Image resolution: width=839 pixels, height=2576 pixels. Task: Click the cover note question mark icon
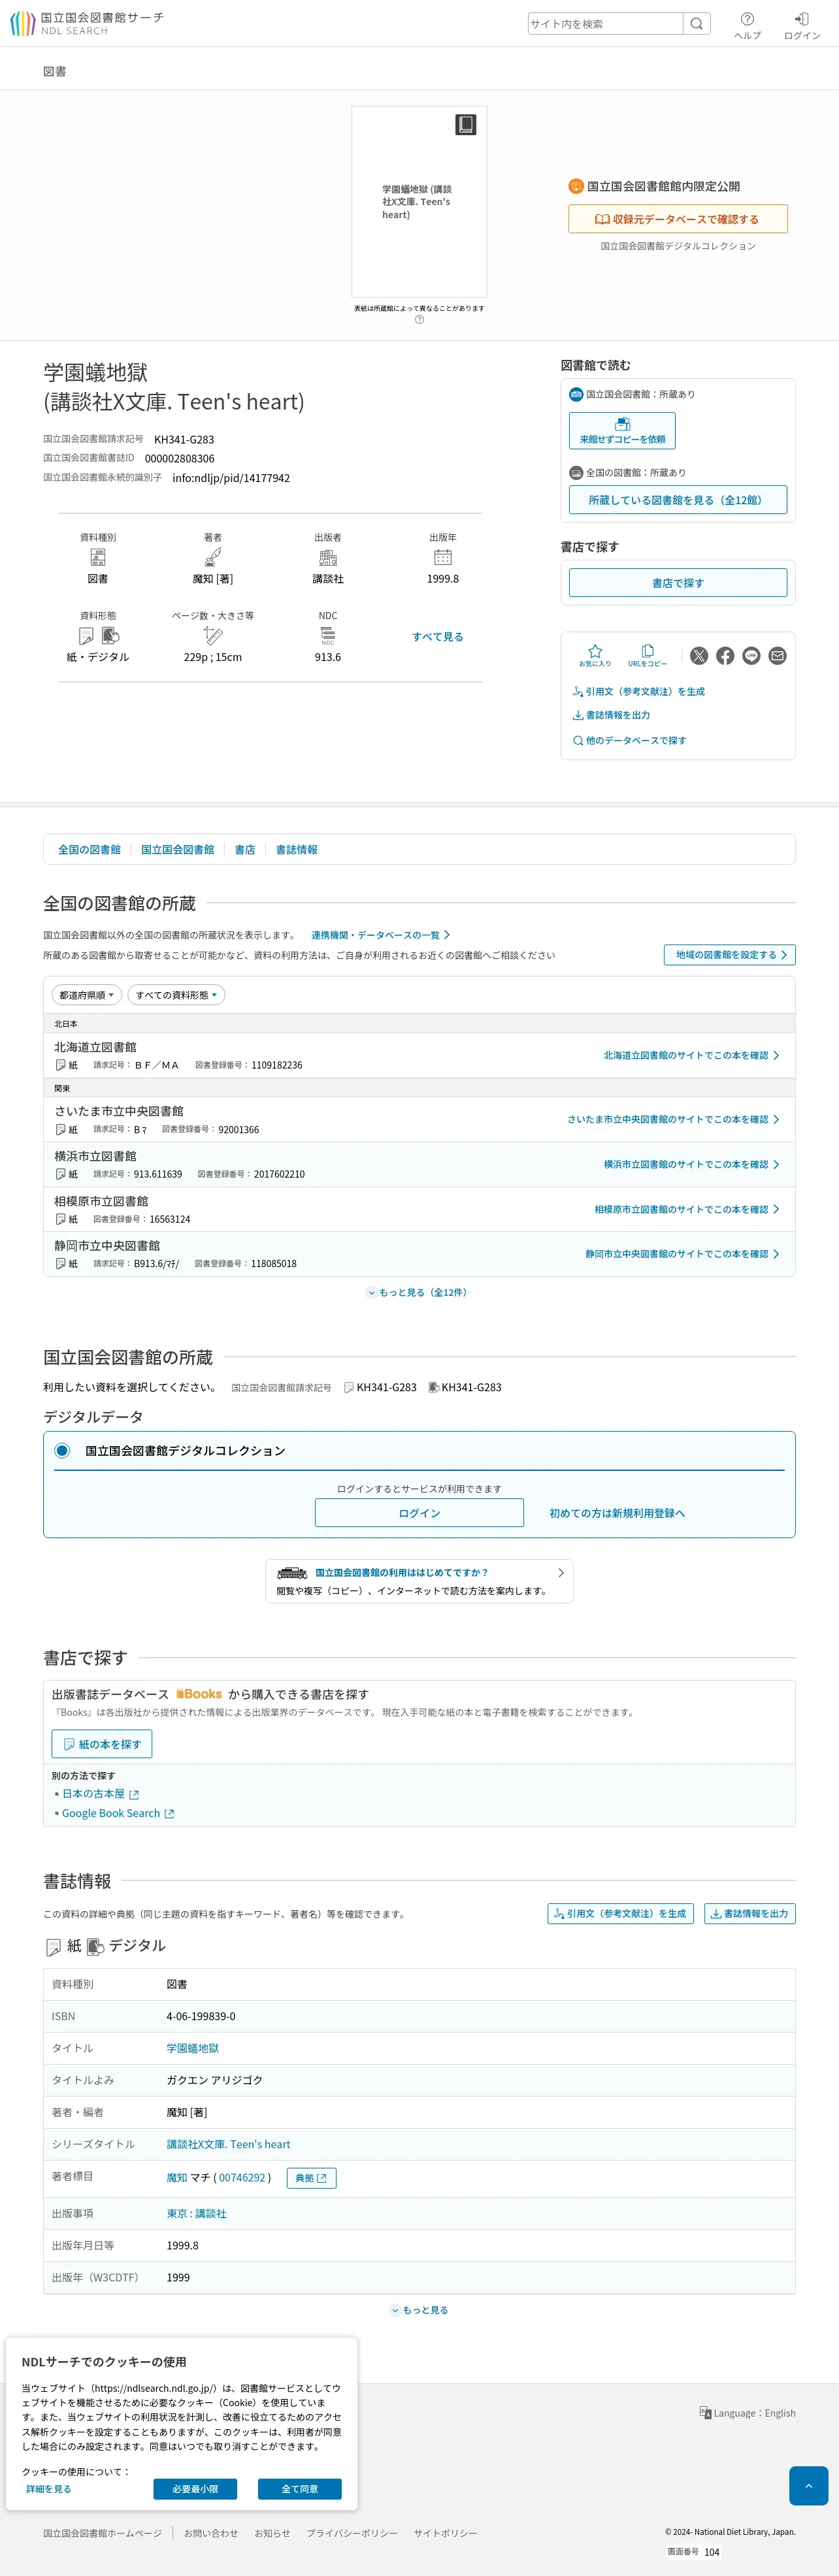[419, 320]
